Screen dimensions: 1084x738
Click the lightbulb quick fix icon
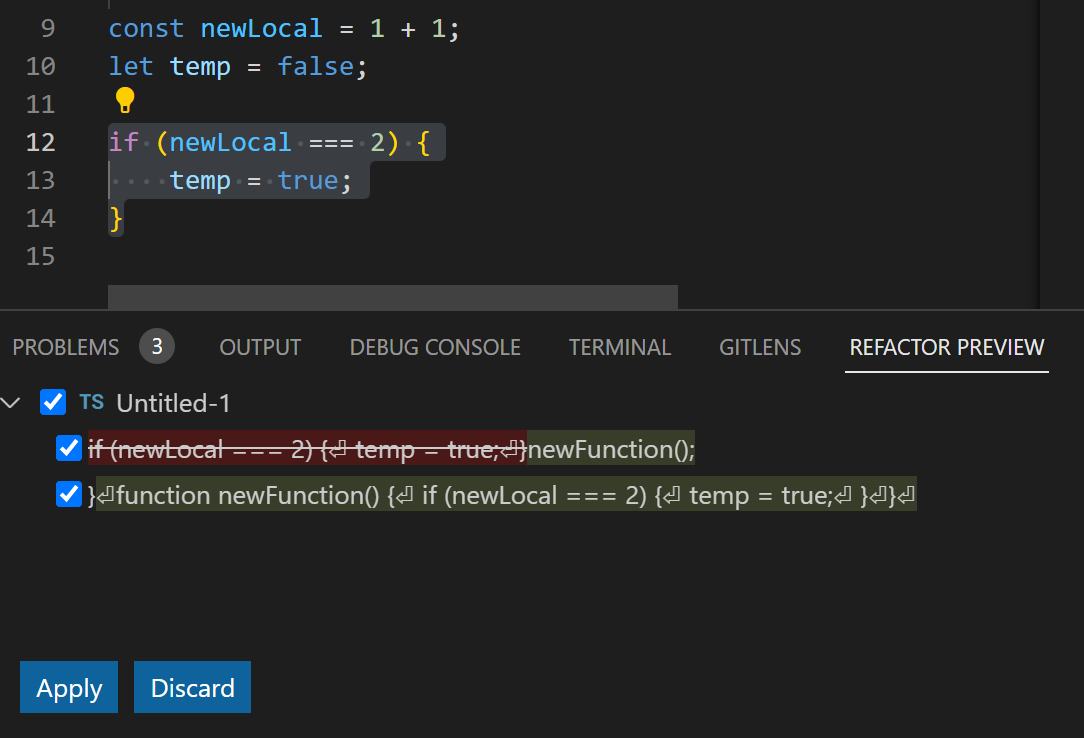click(124, 99)
